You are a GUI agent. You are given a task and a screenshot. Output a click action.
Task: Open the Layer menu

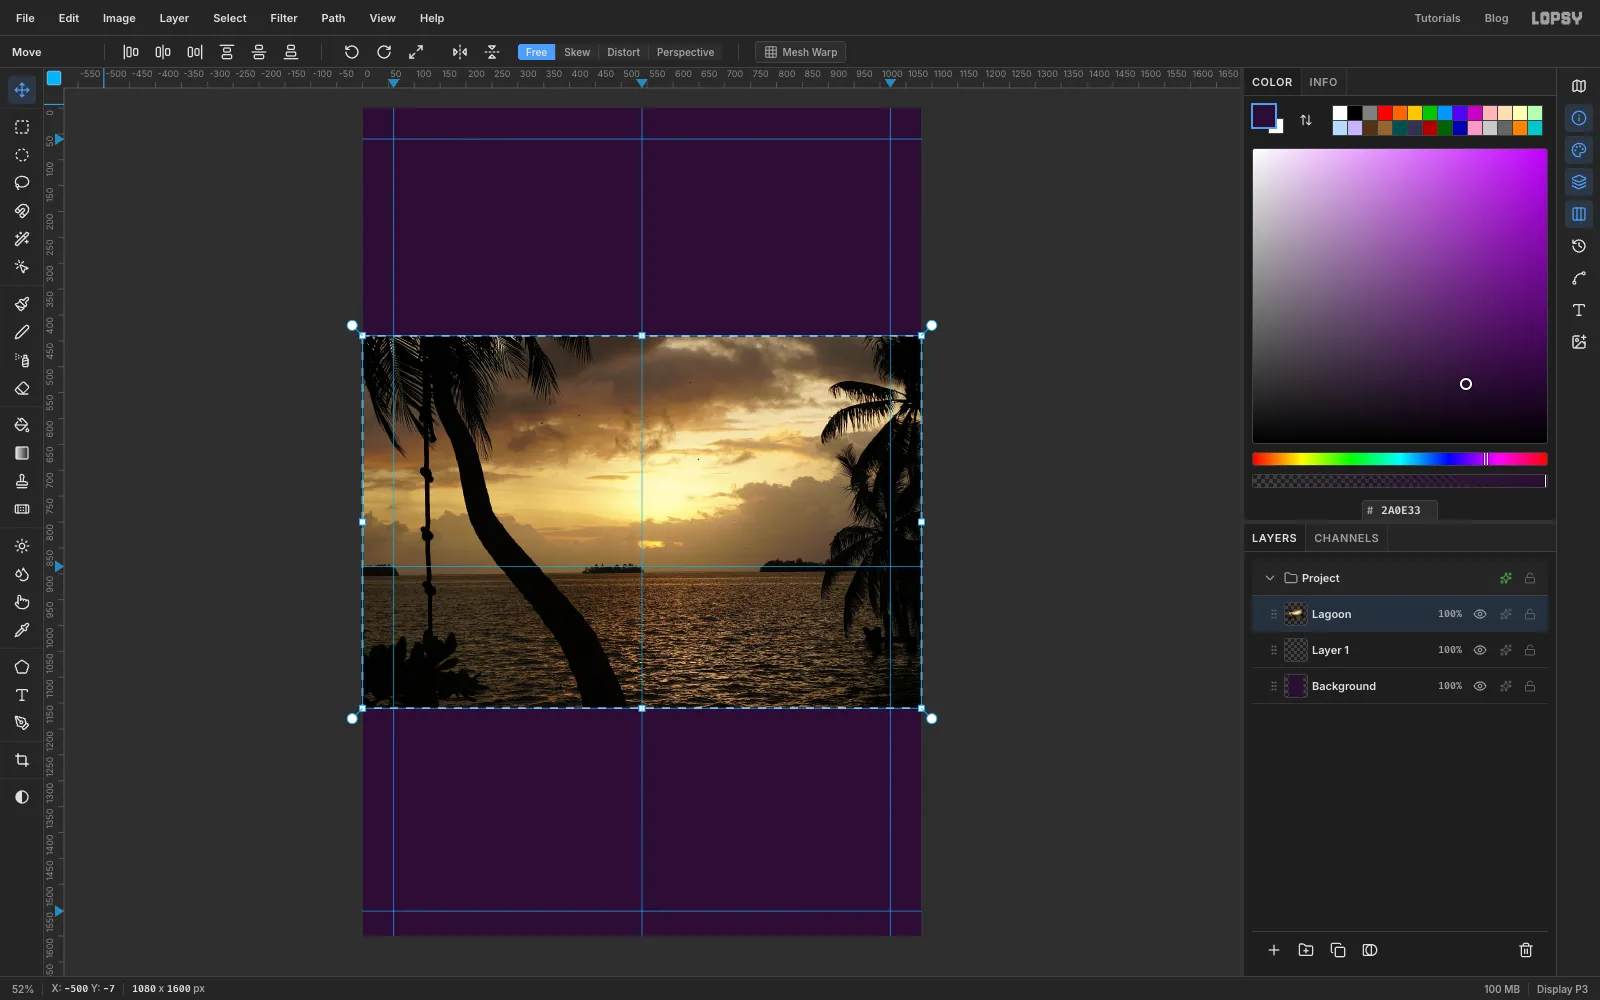(x=174, y=18)
